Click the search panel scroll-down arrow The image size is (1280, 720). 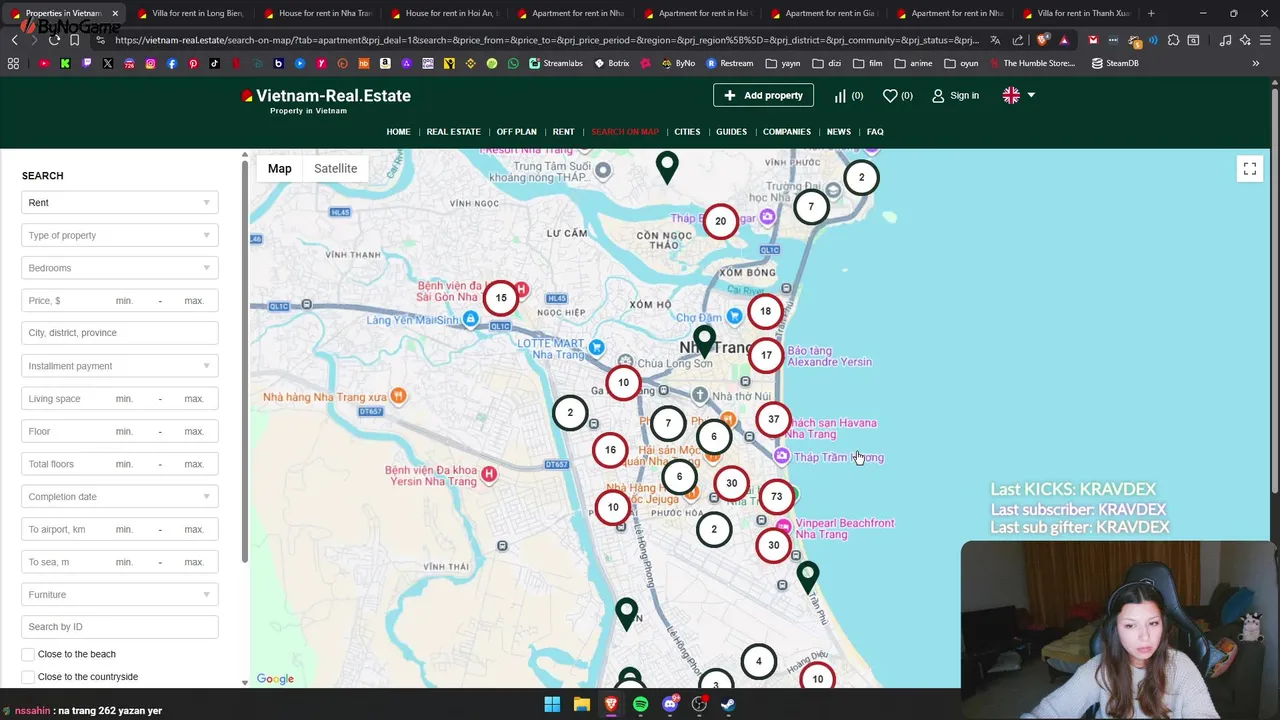[245, 683]
